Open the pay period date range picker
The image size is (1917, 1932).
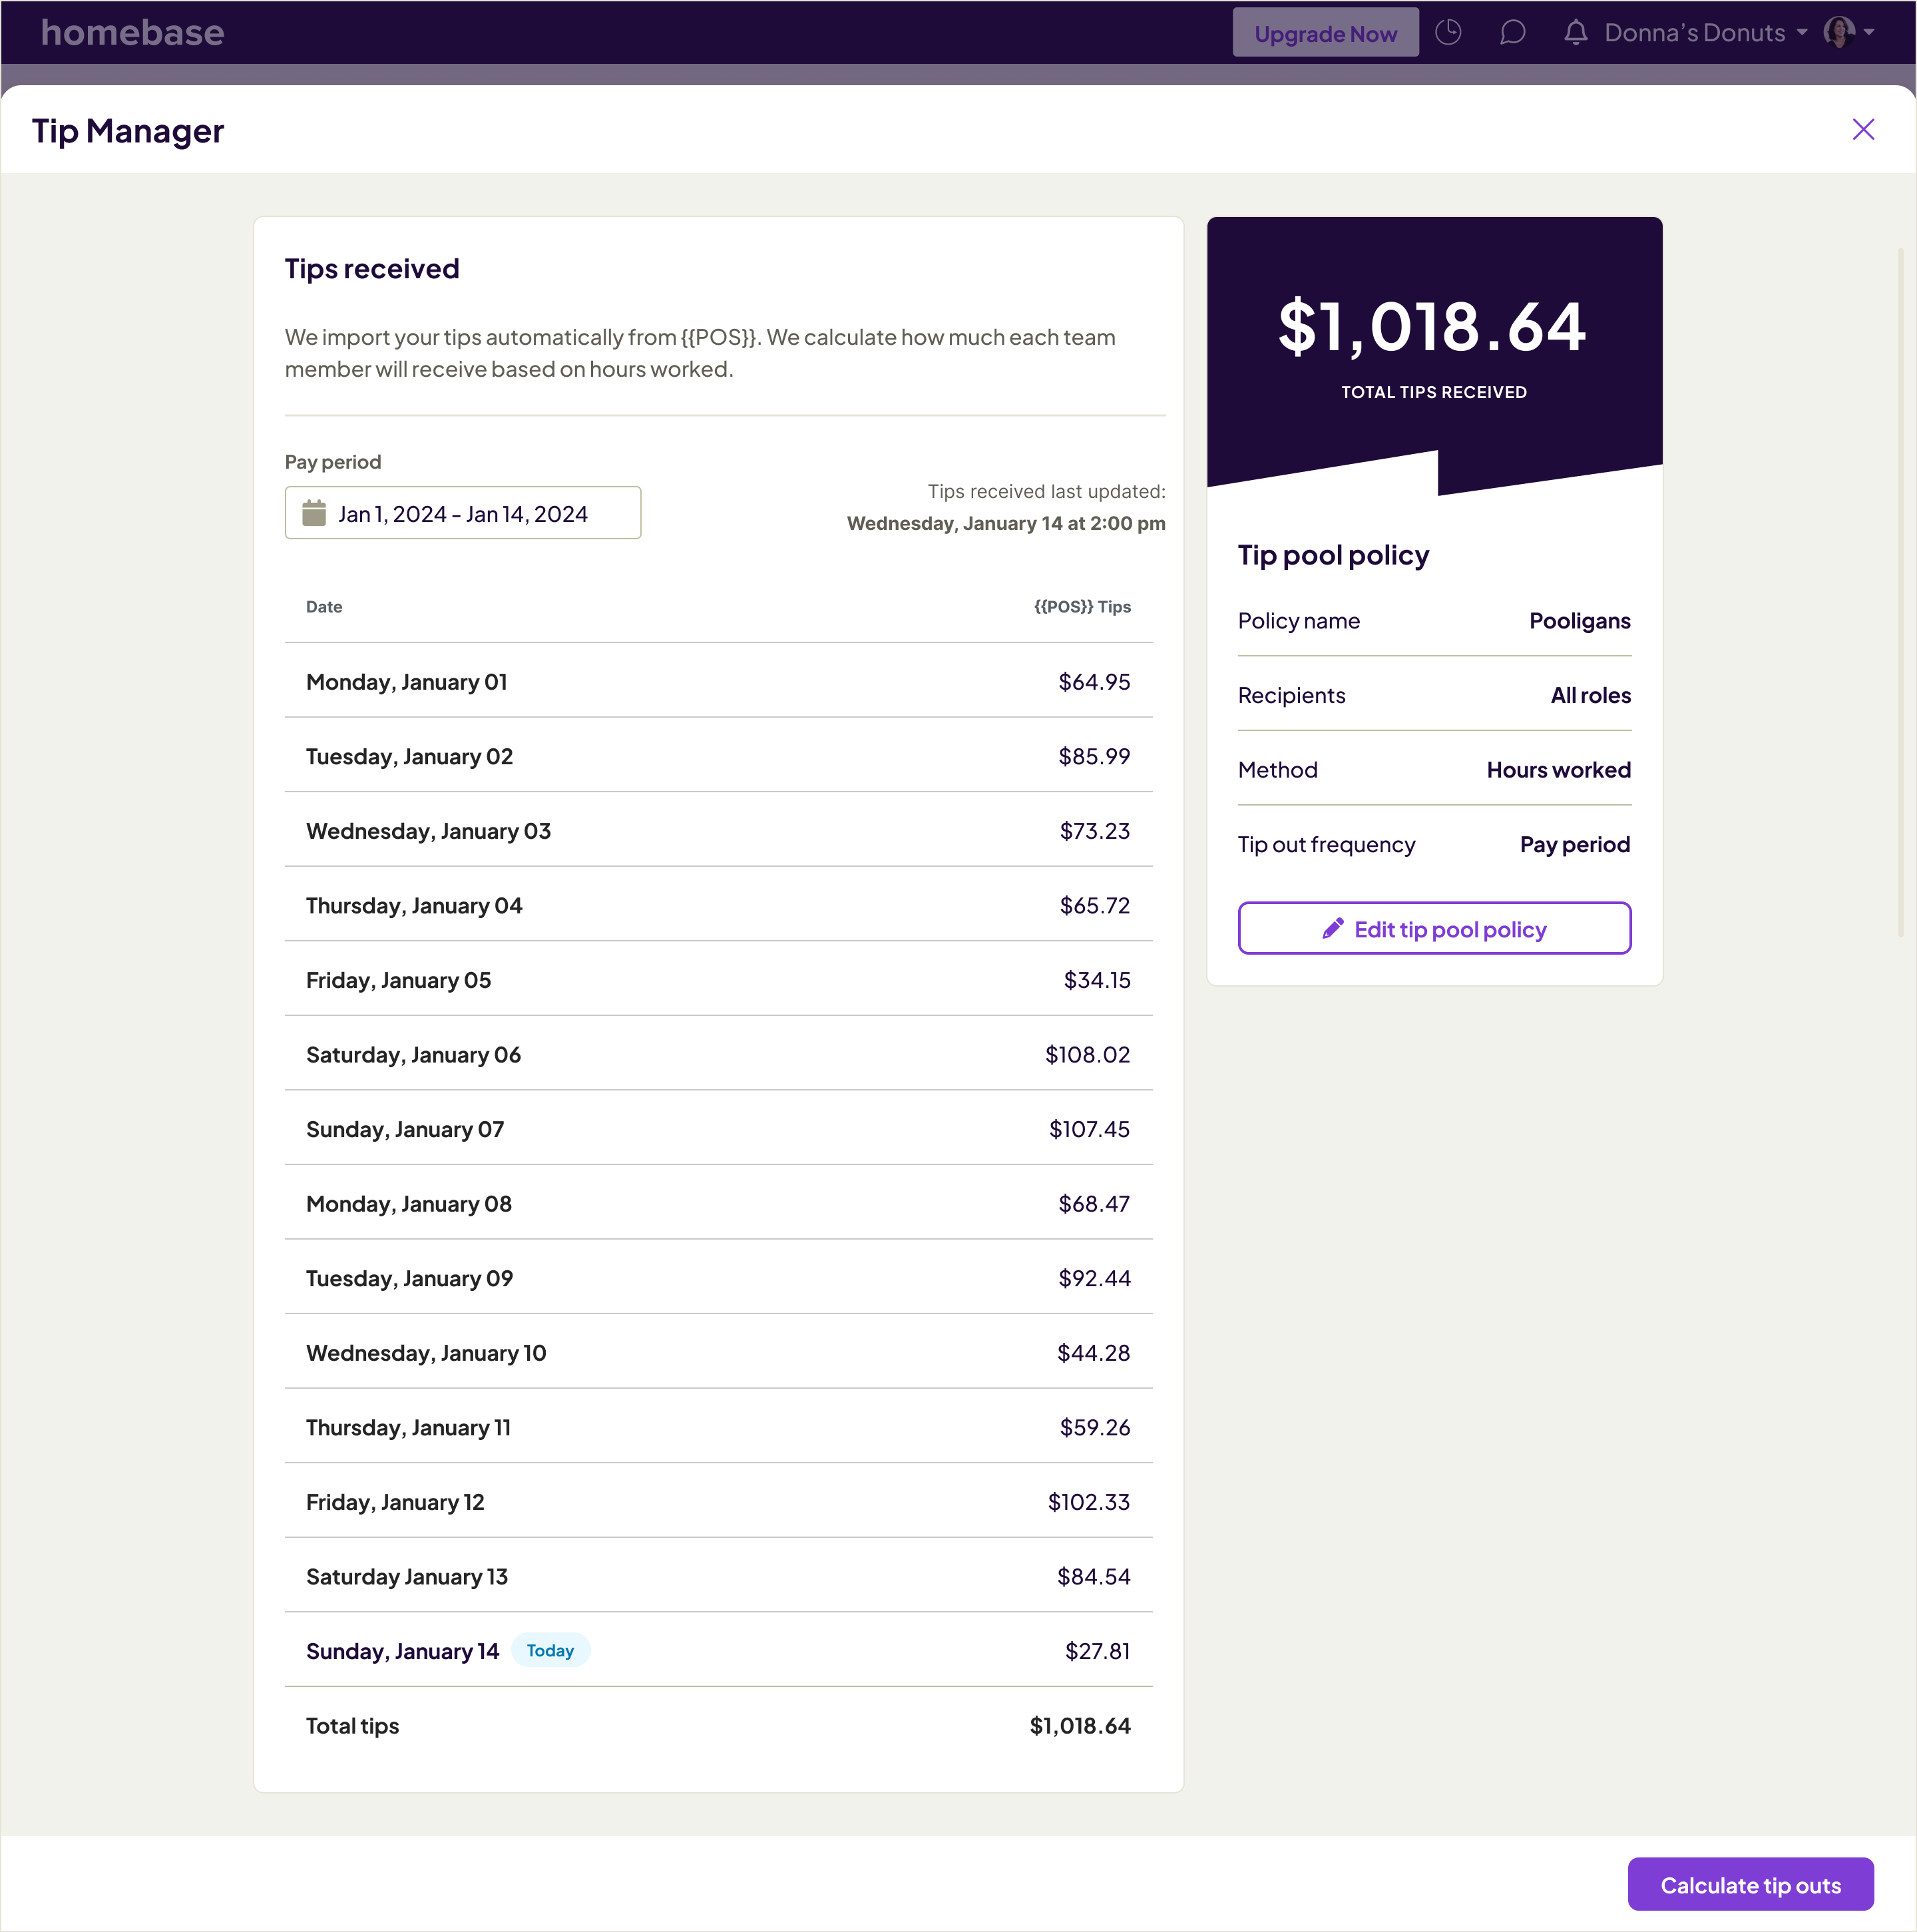tap(462, 513)
